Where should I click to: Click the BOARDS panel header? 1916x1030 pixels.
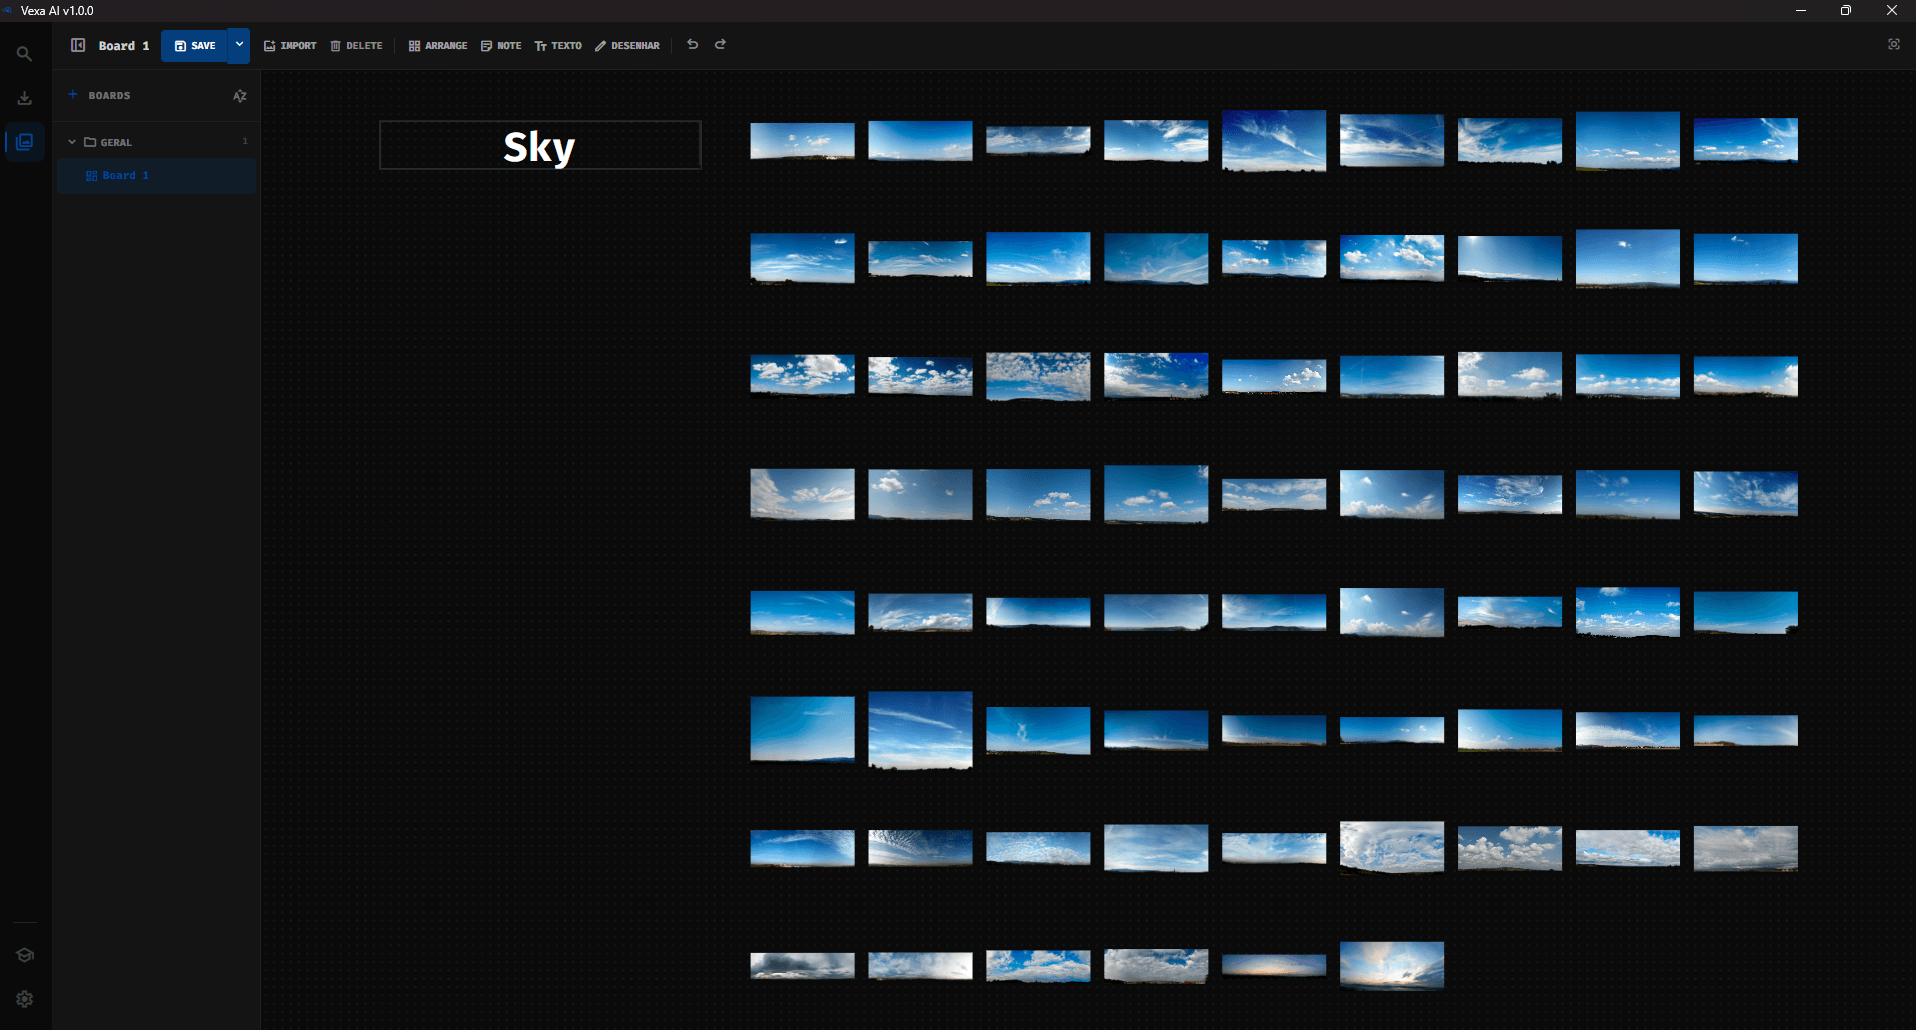click(x=109, y=96)
